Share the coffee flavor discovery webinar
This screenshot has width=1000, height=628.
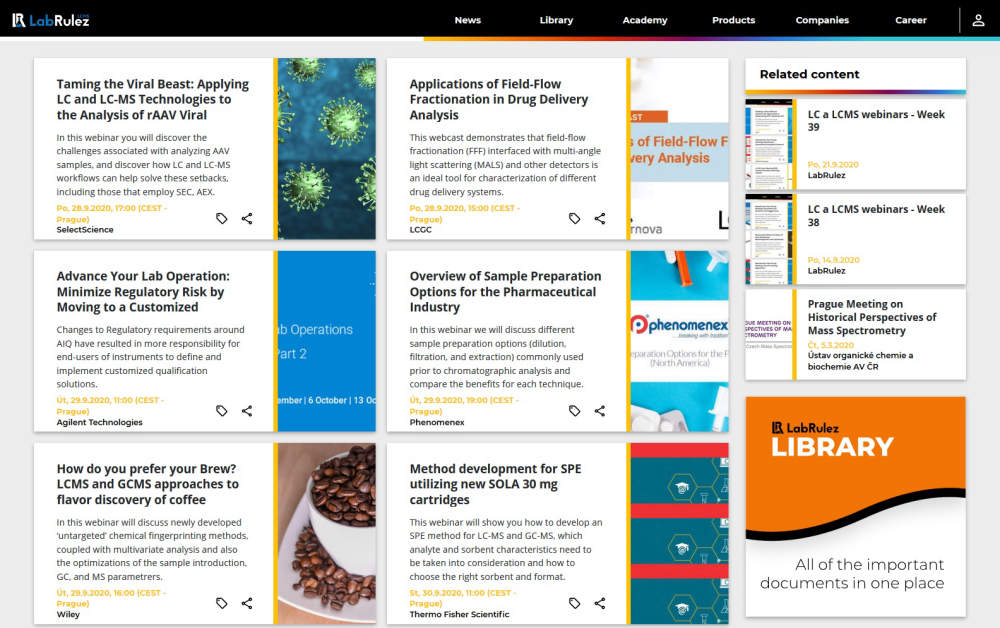click(x=247, y=603)
